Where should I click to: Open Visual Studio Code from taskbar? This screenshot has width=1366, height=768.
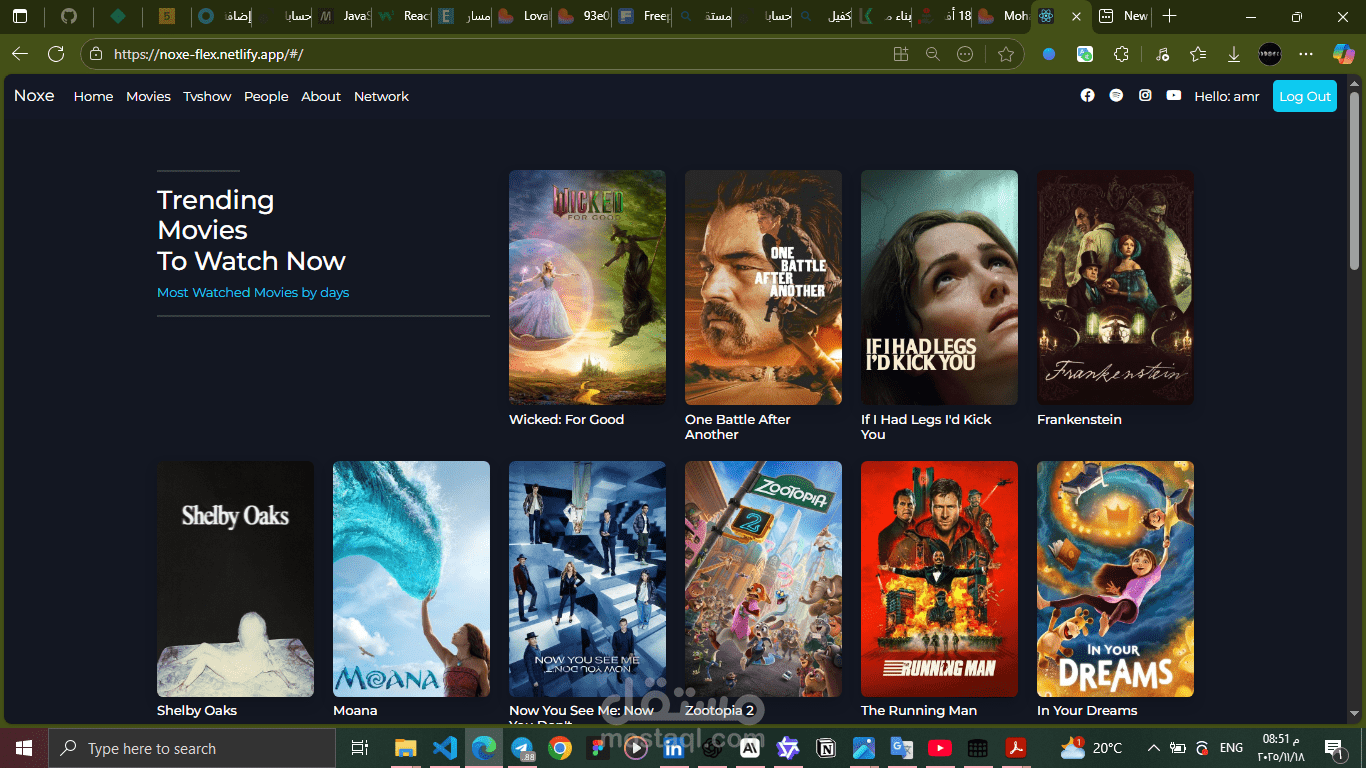click(x=444, y=748)
